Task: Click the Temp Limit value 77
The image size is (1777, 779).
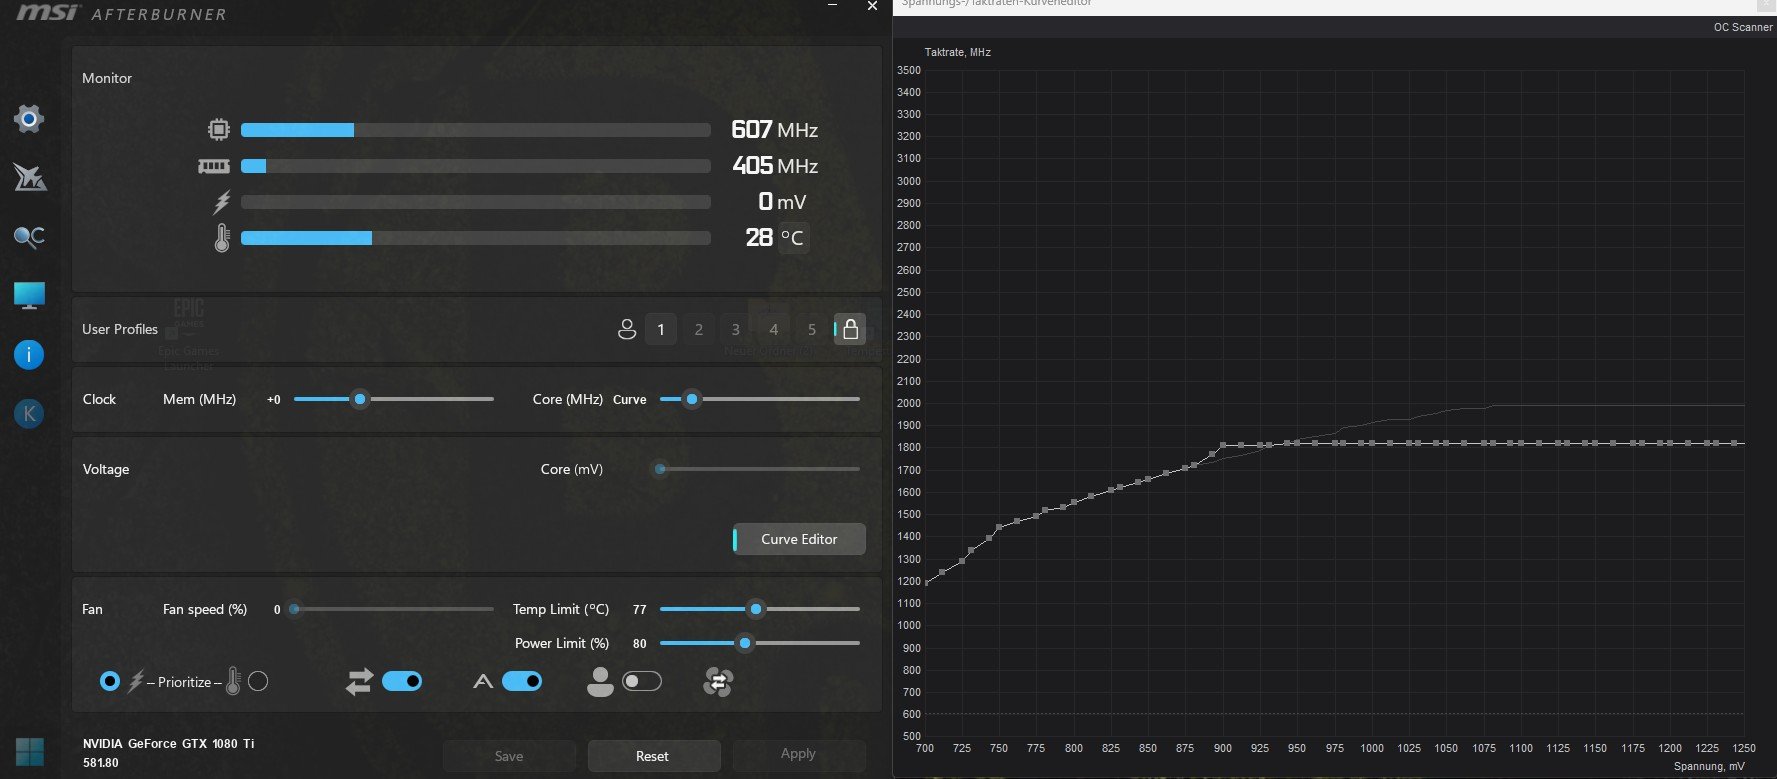Action: coord(640,609)
